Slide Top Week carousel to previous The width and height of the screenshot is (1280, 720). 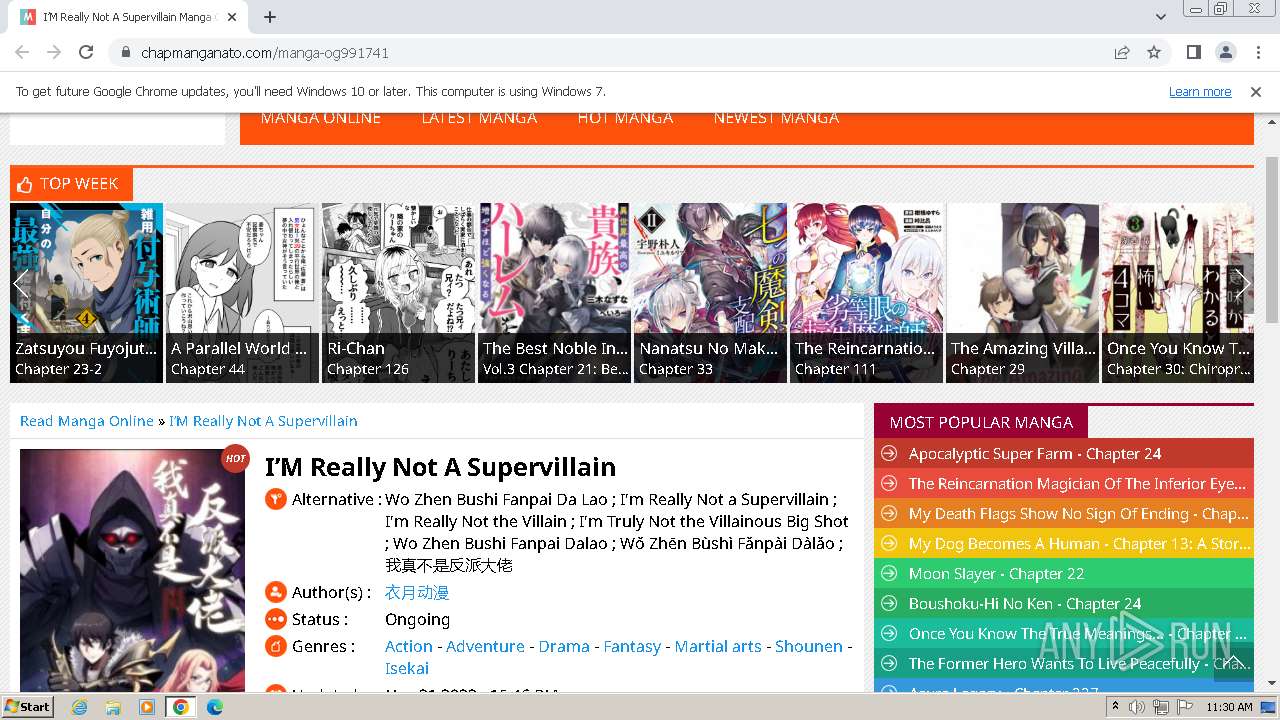22,282
